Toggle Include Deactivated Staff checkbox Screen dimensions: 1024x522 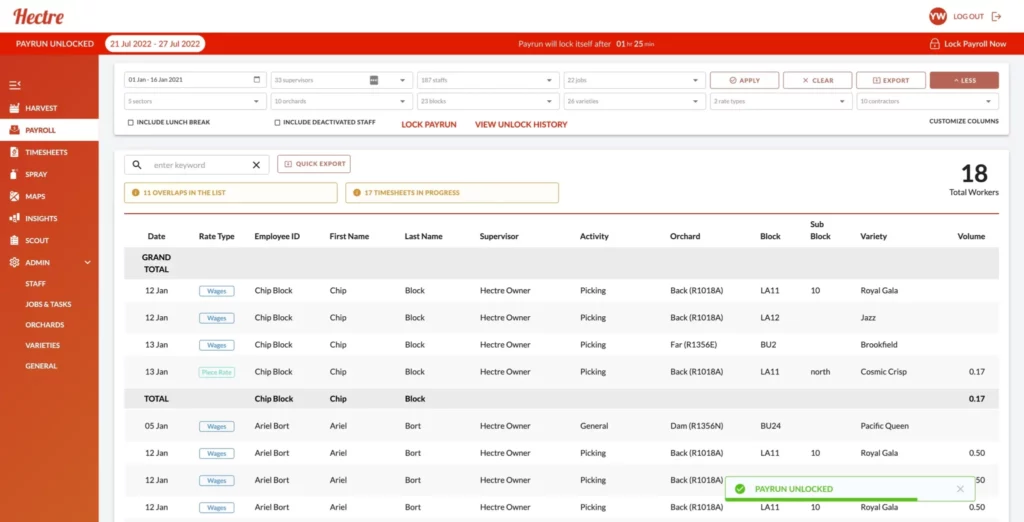tap(278, 123)
